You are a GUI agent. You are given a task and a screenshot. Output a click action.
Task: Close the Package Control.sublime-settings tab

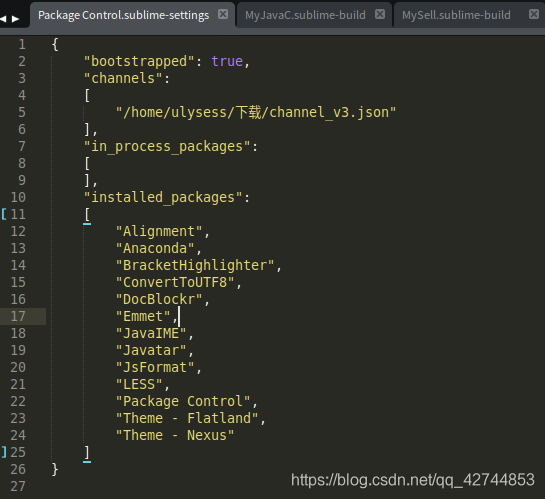coord(223,14)
